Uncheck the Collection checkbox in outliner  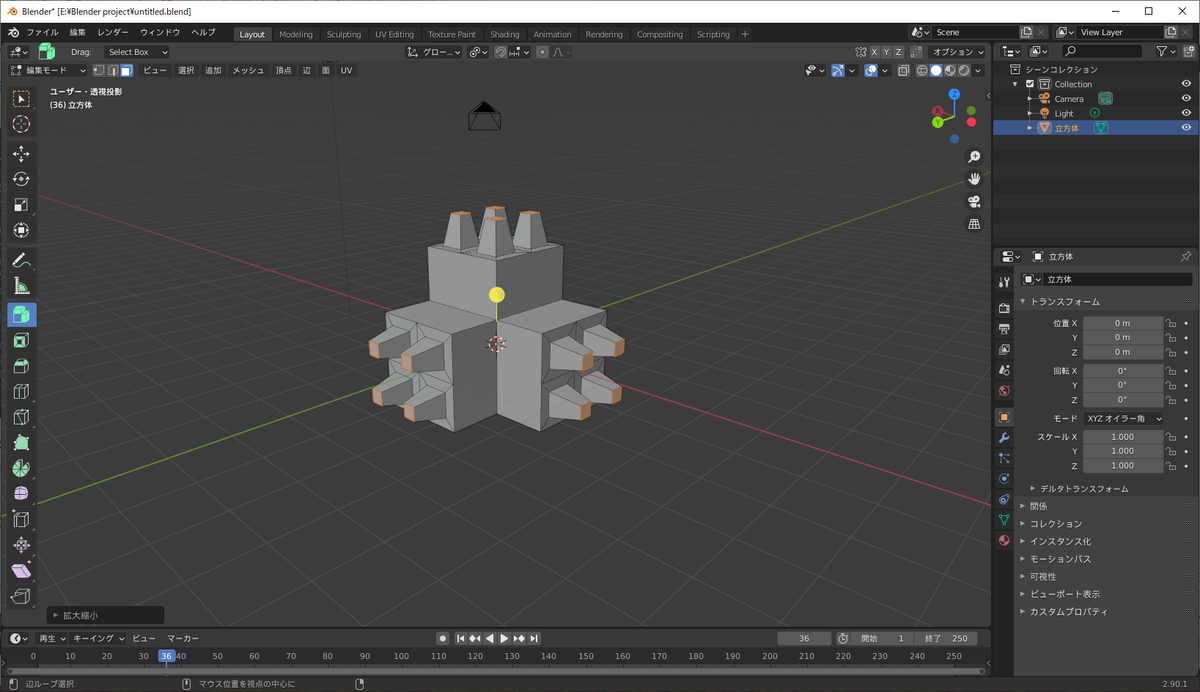coord(1030,84)
